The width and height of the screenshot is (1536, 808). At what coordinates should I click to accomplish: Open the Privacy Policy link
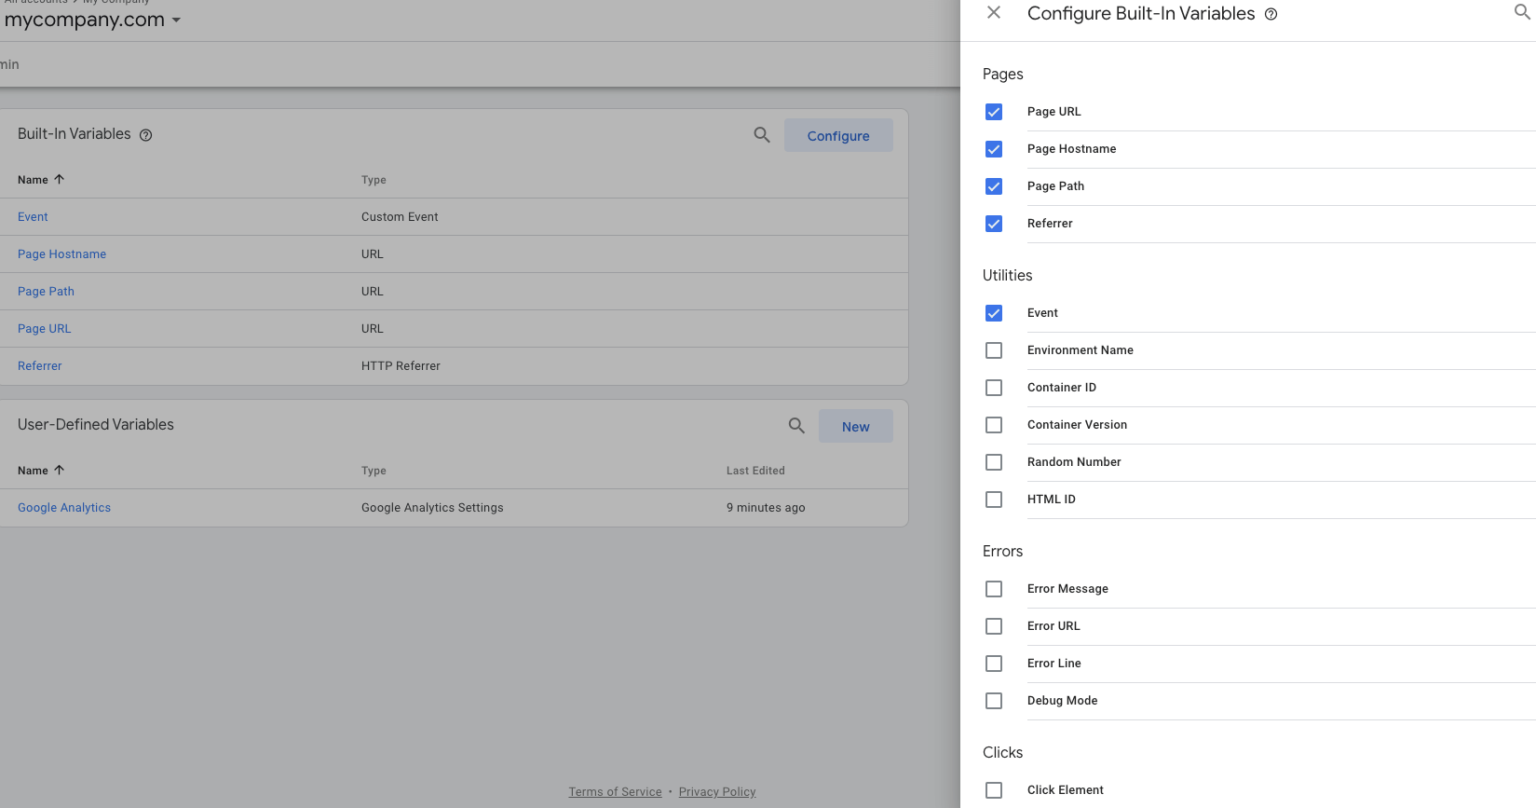pyautogui.click(x=716, y=791)
